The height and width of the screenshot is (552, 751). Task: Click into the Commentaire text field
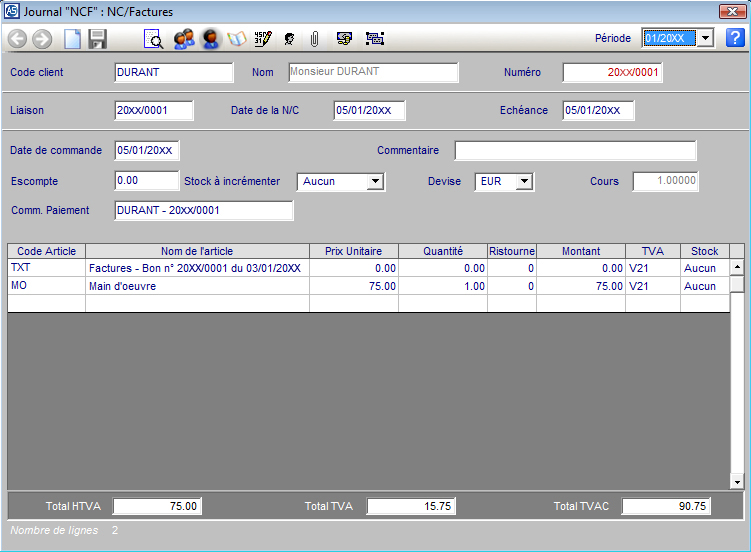tap(575, 151)
